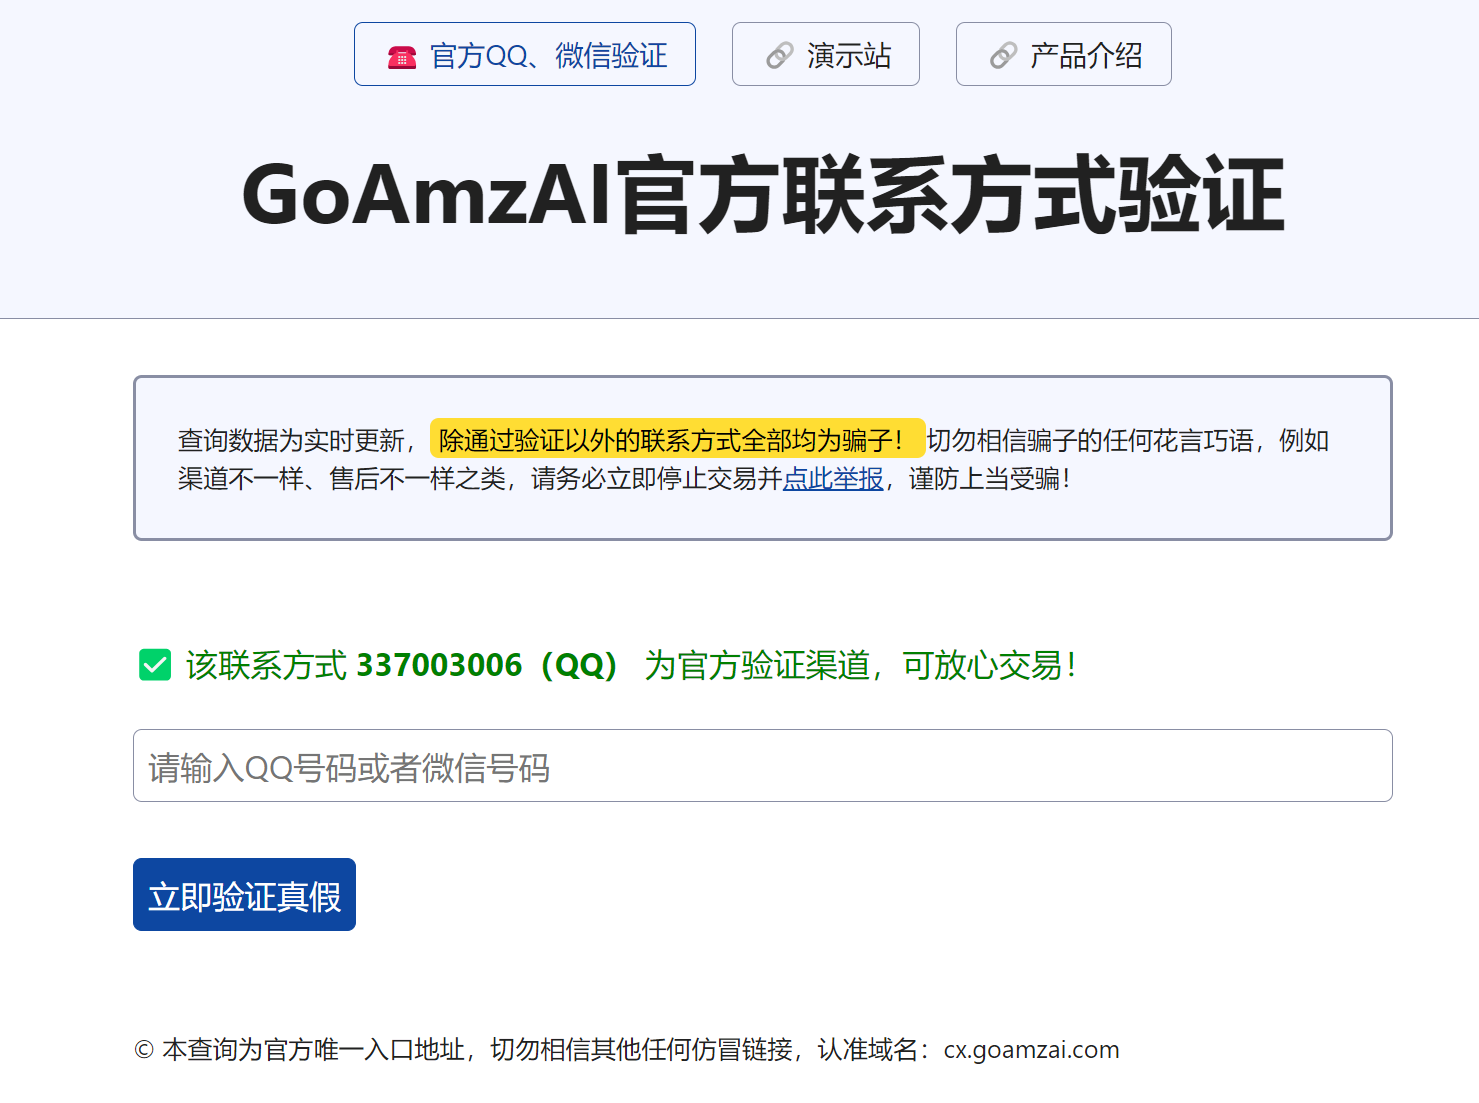The image size is (1479, 1103).
Task: Click the red telephone icon
Action: point(402,57)
